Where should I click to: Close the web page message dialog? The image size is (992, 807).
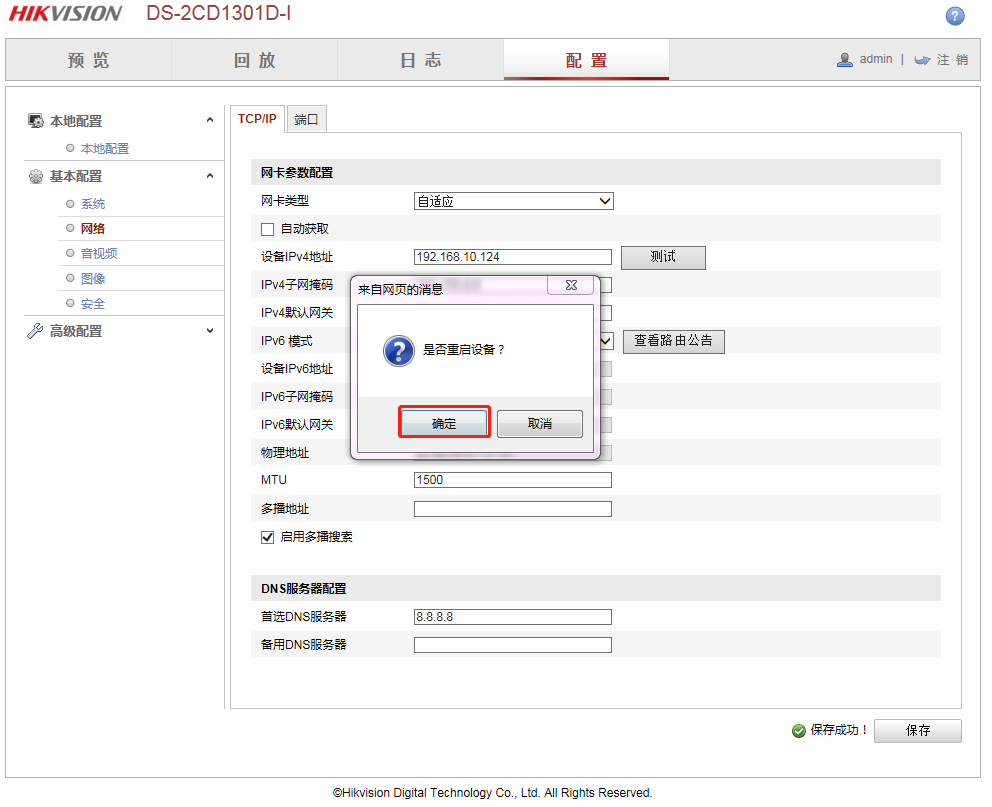click(571, 286)
